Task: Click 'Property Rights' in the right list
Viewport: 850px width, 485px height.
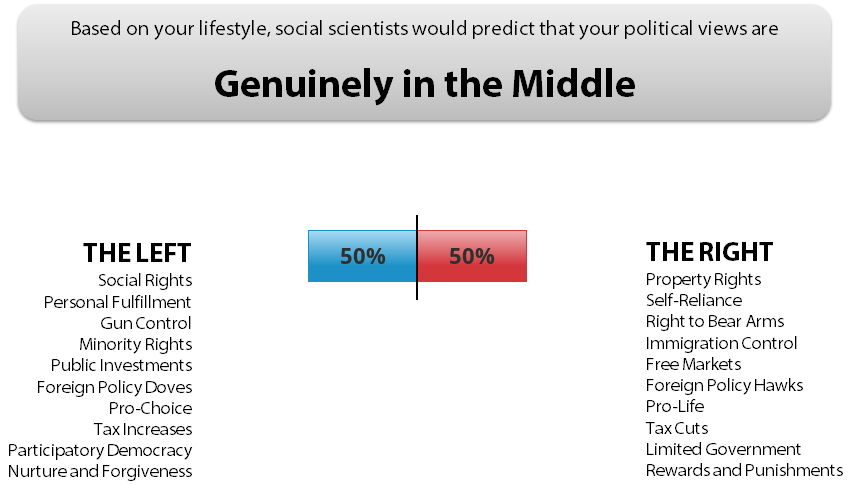Action: coord(703,279)
